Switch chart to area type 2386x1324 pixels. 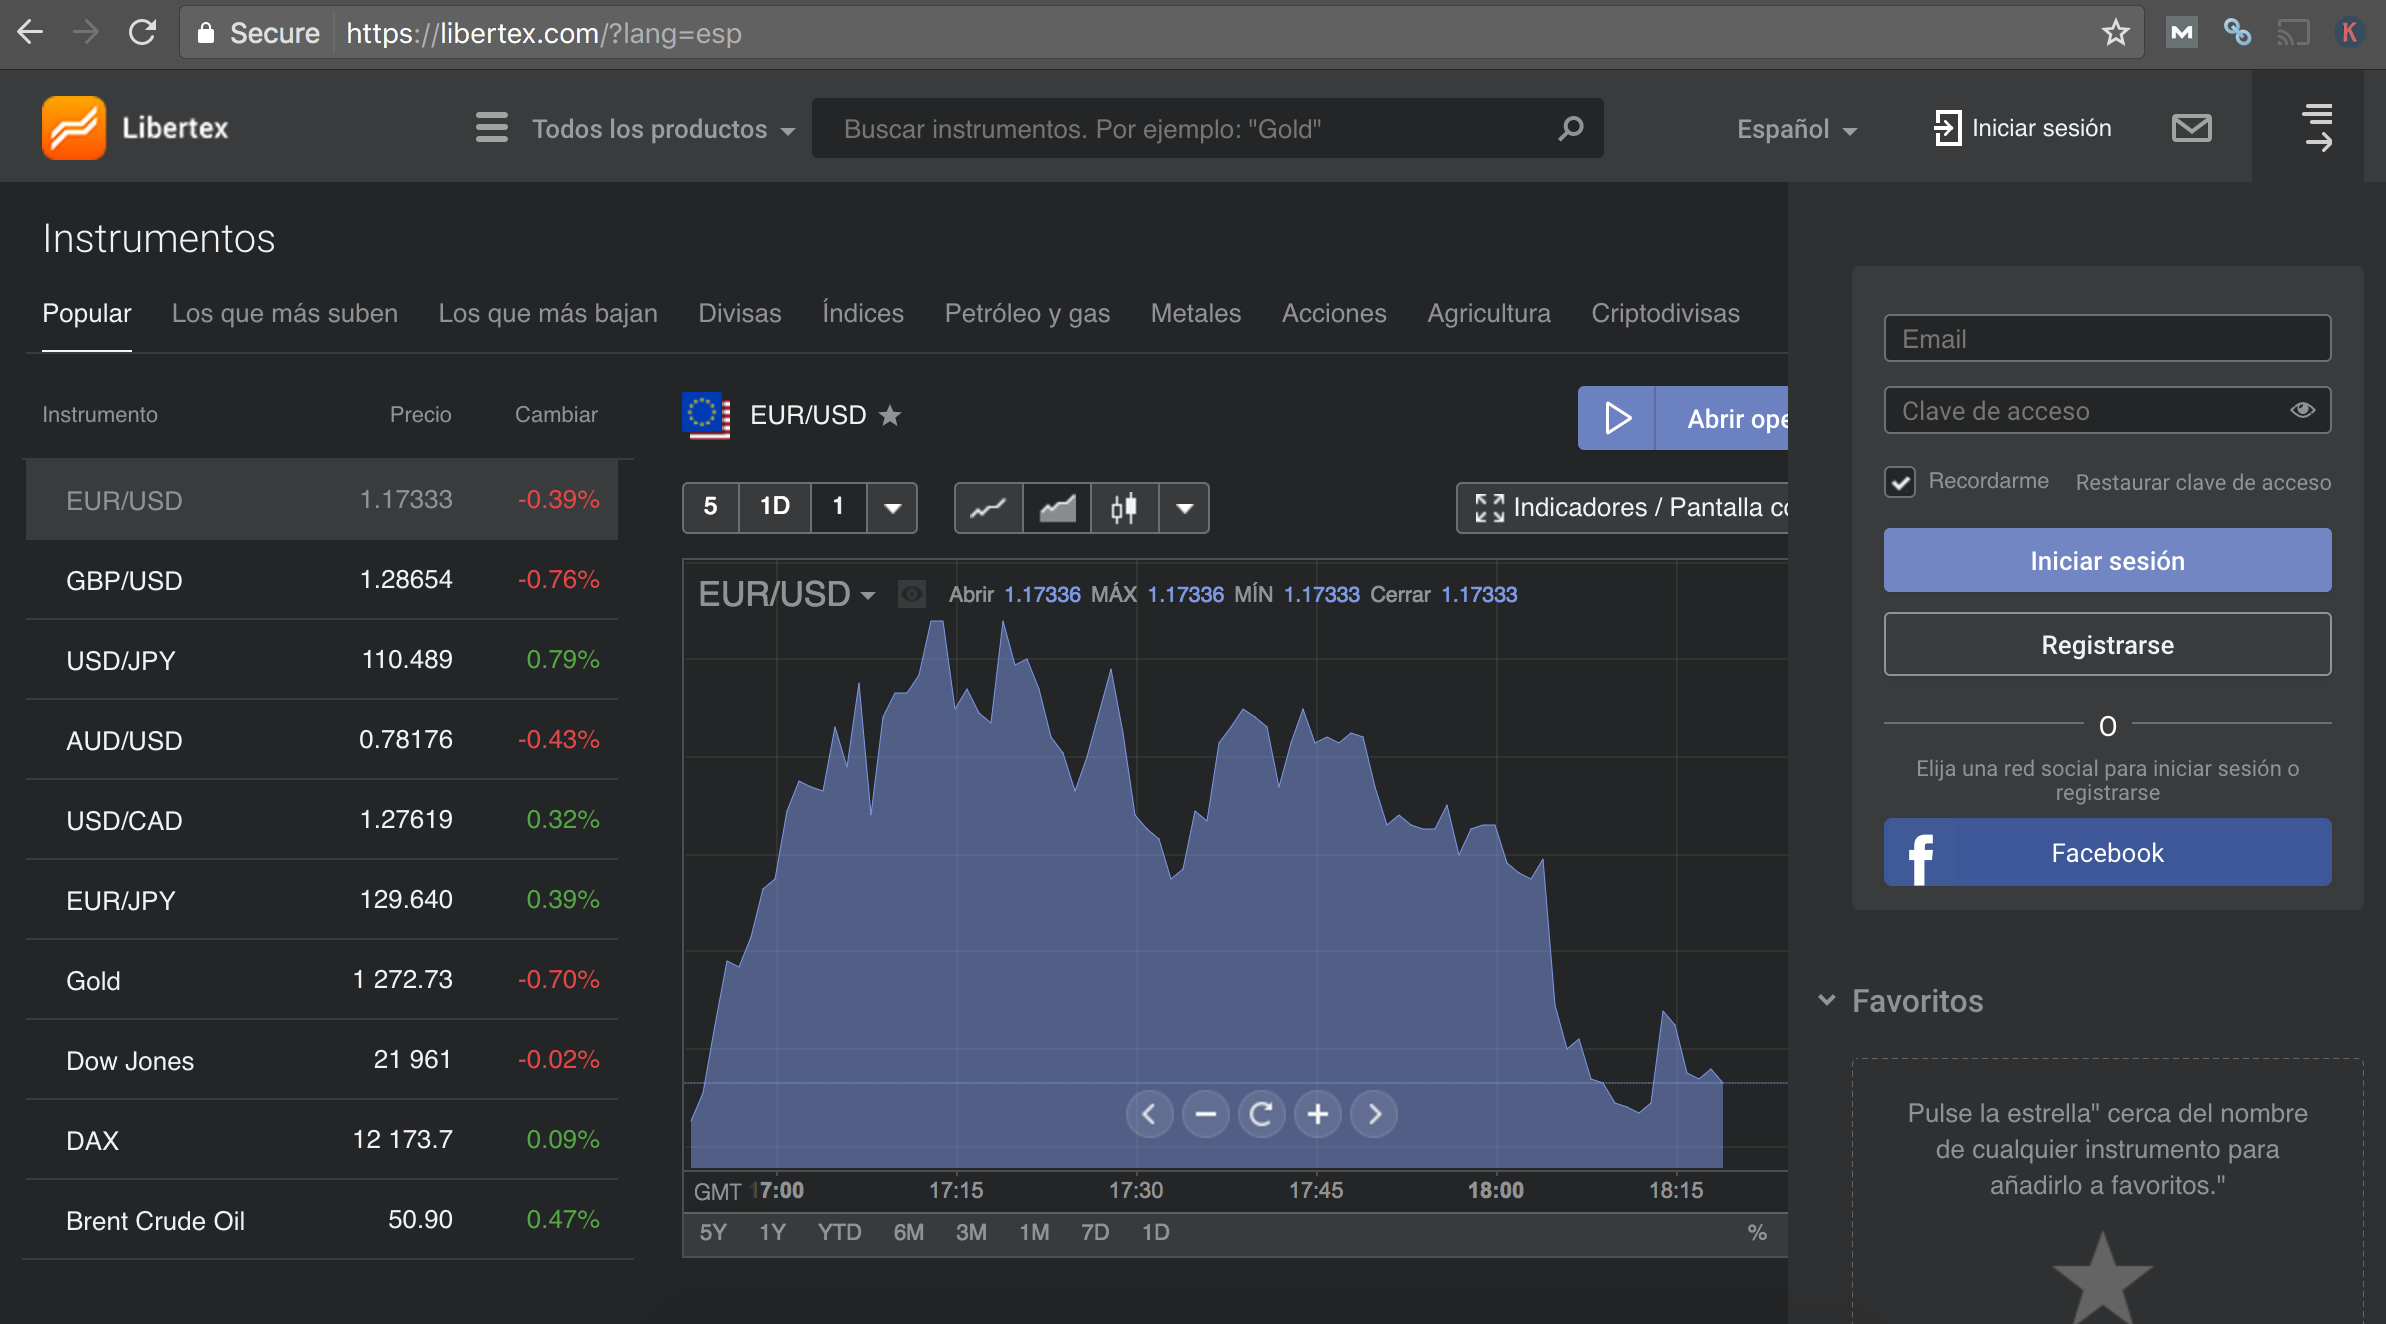click(x=1056, y=508)
